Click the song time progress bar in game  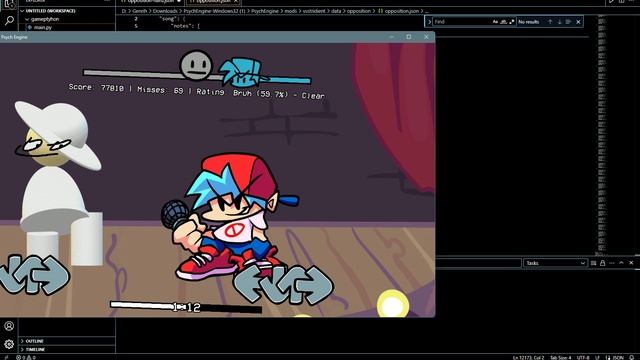(186, 307)
